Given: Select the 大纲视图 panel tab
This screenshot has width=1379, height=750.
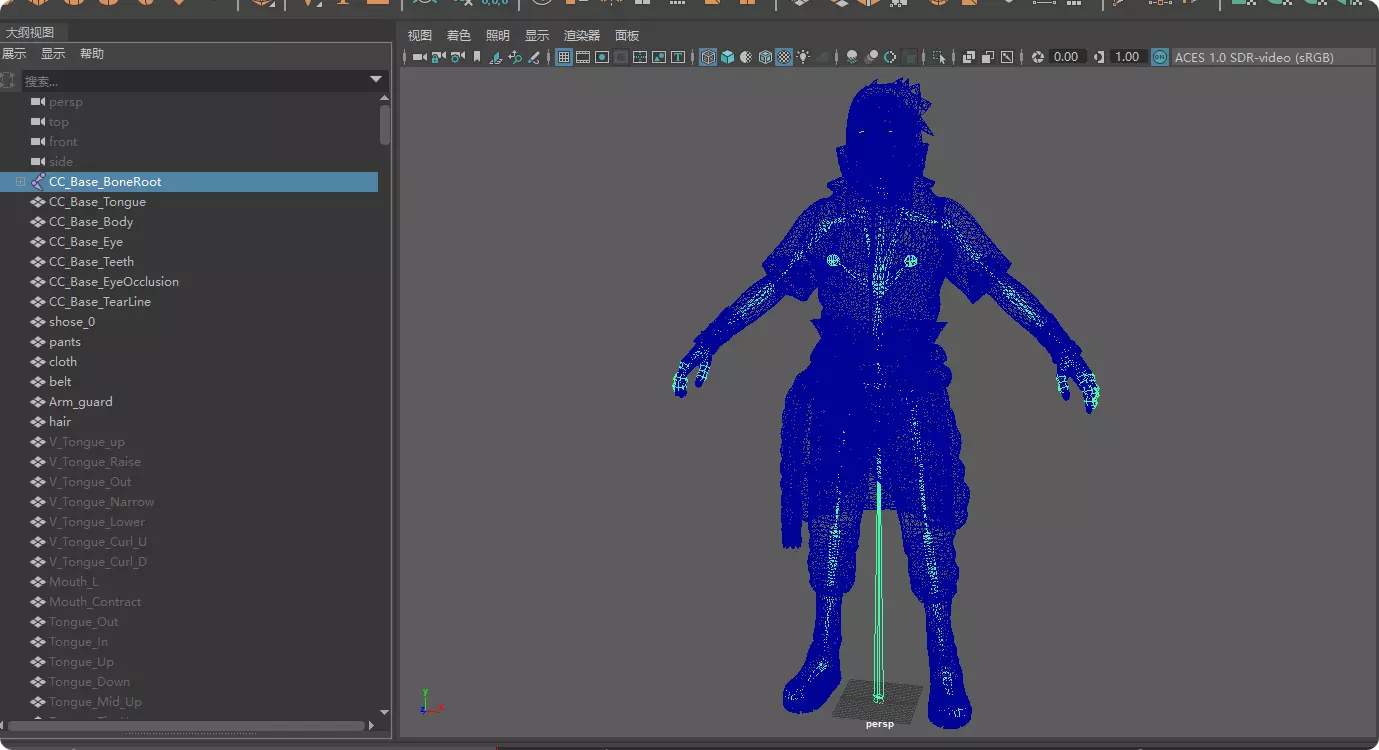Looking at the screenshot, I should pos(30,32).
